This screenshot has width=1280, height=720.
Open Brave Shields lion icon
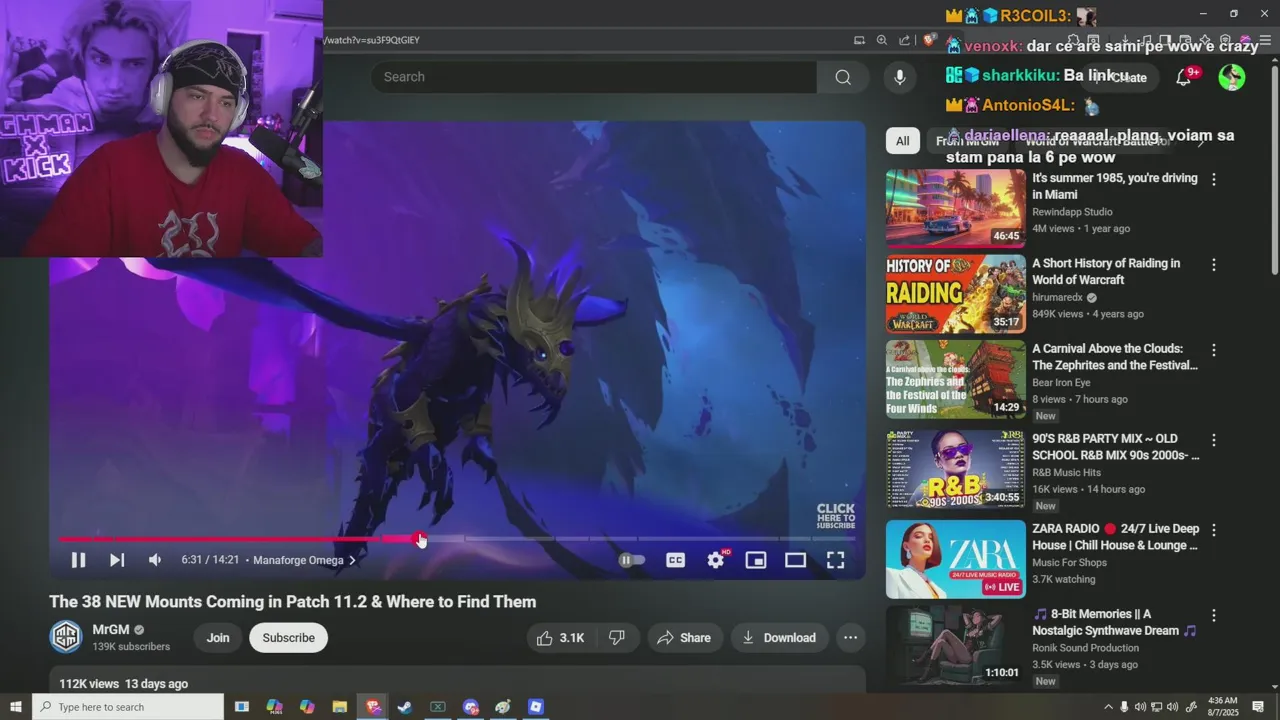point(929,40)
